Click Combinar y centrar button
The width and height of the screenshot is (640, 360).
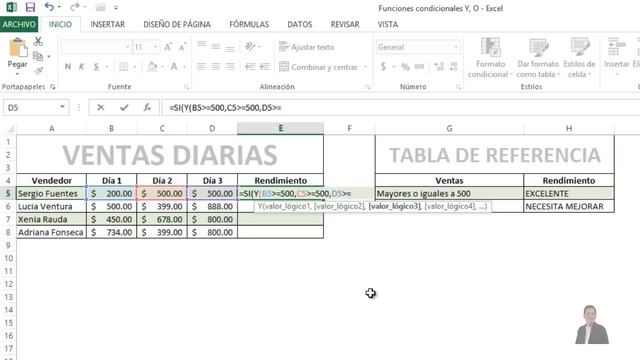point(319,67)
